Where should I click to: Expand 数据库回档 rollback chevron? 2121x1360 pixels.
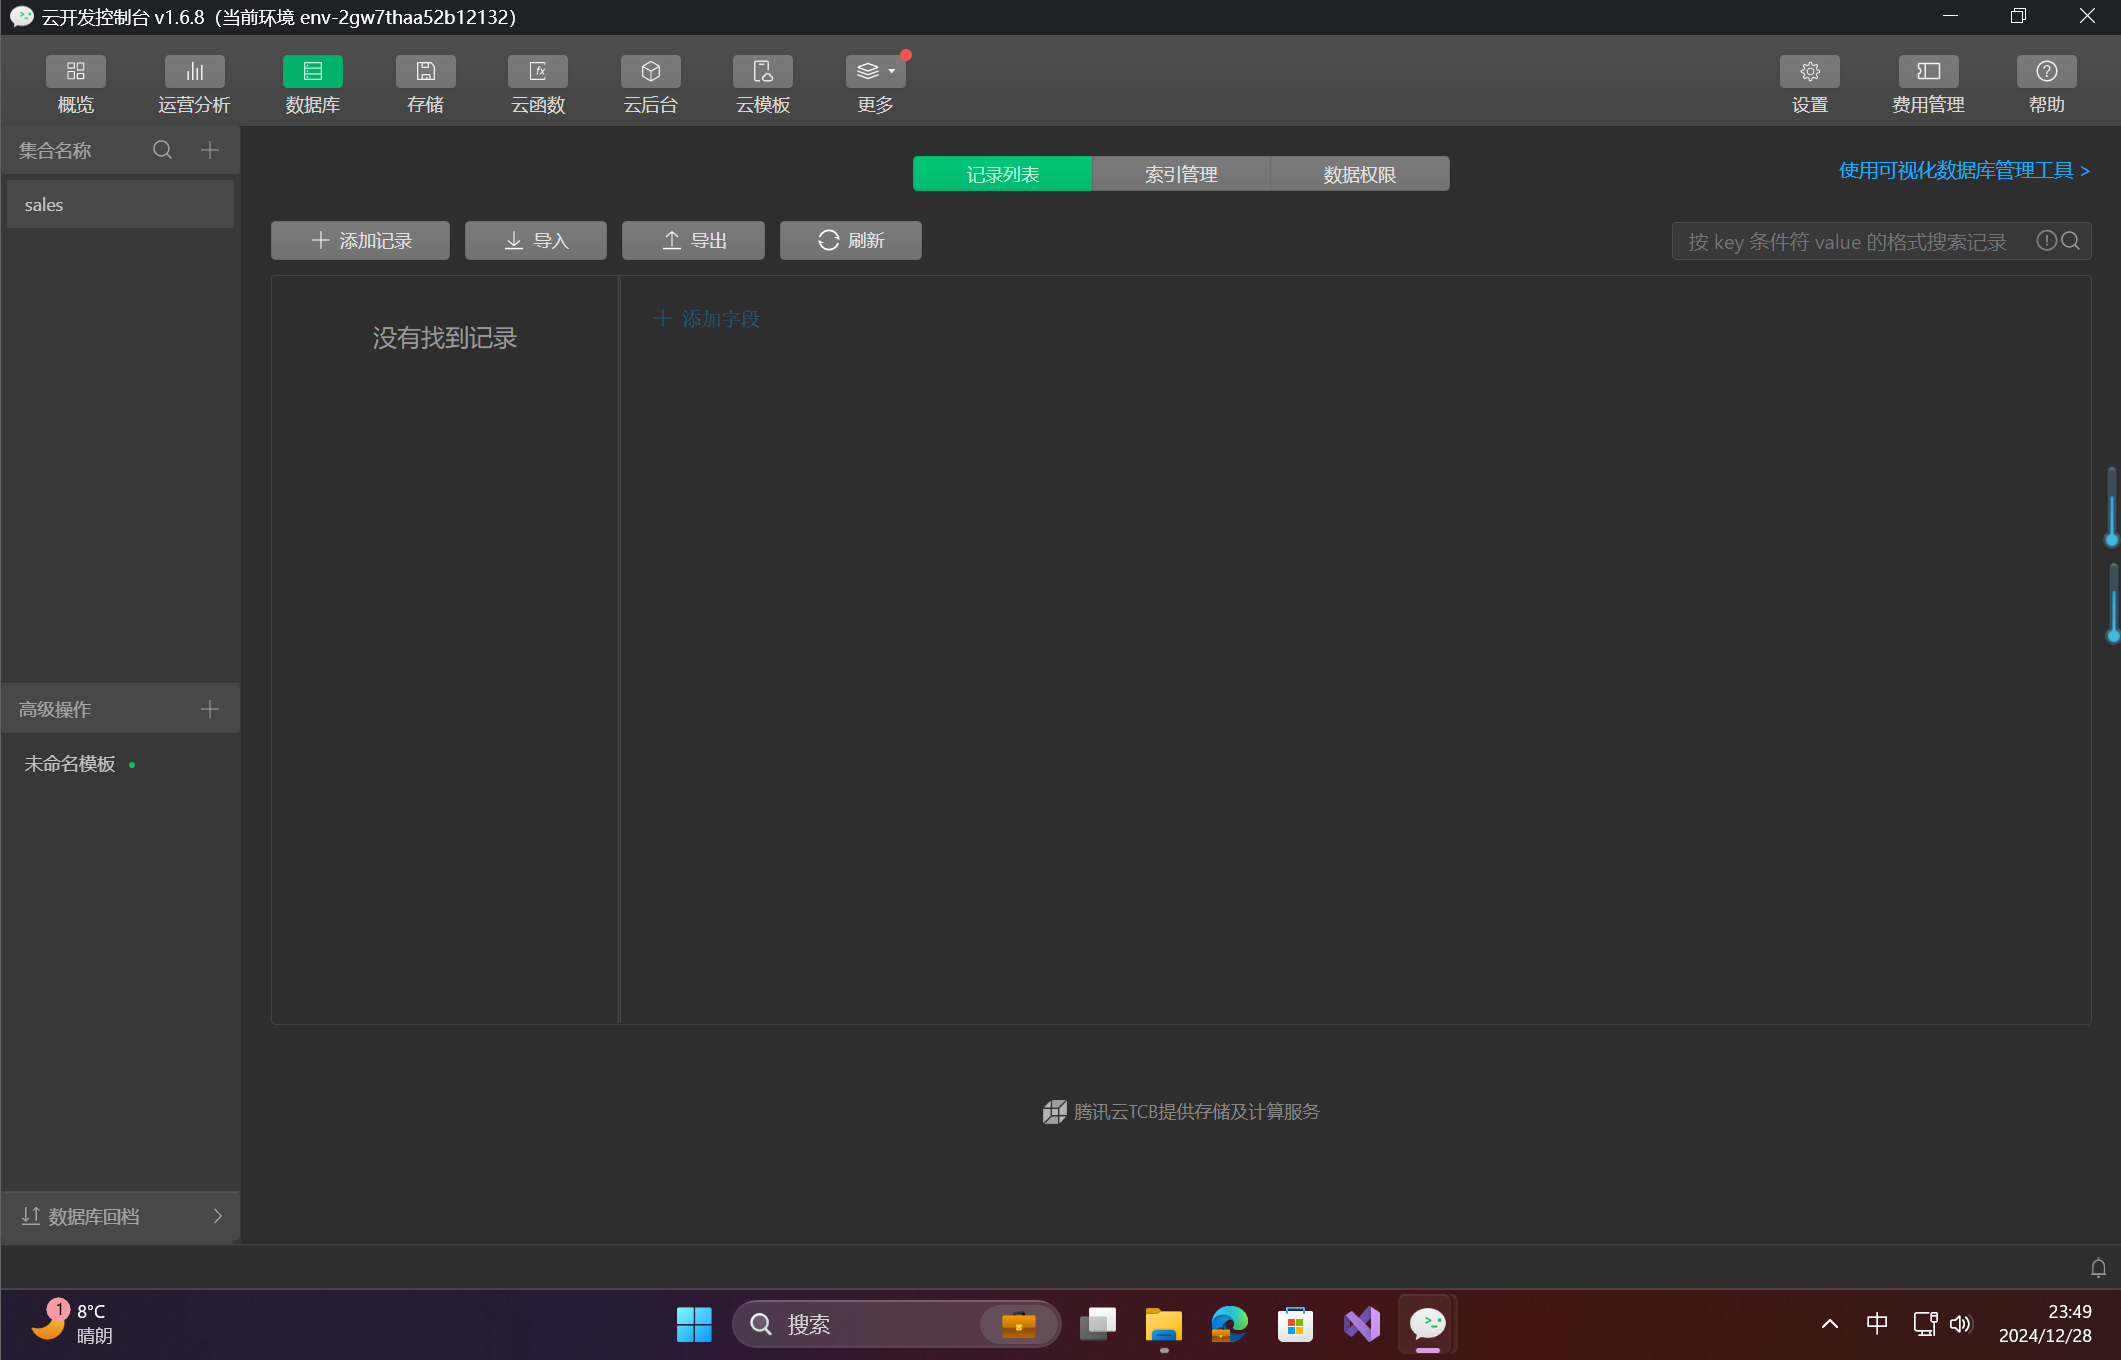(x=217, y=1216)
